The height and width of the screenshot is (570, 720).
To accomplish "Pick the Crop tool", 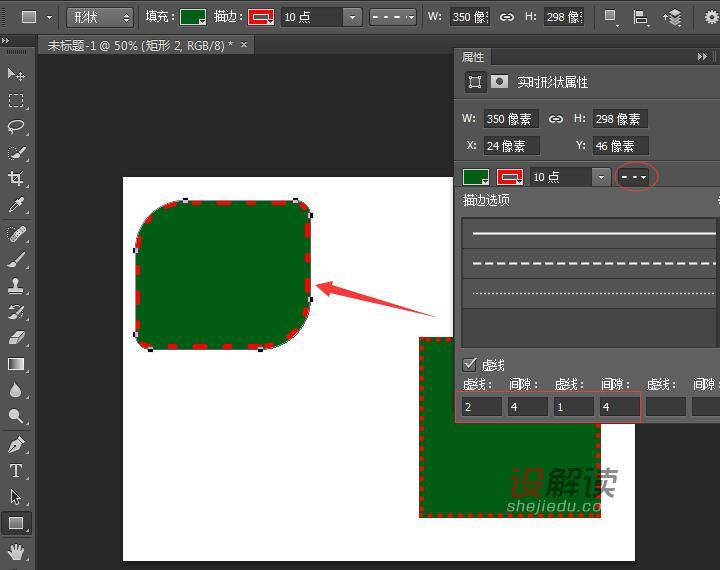I will 16,179.
